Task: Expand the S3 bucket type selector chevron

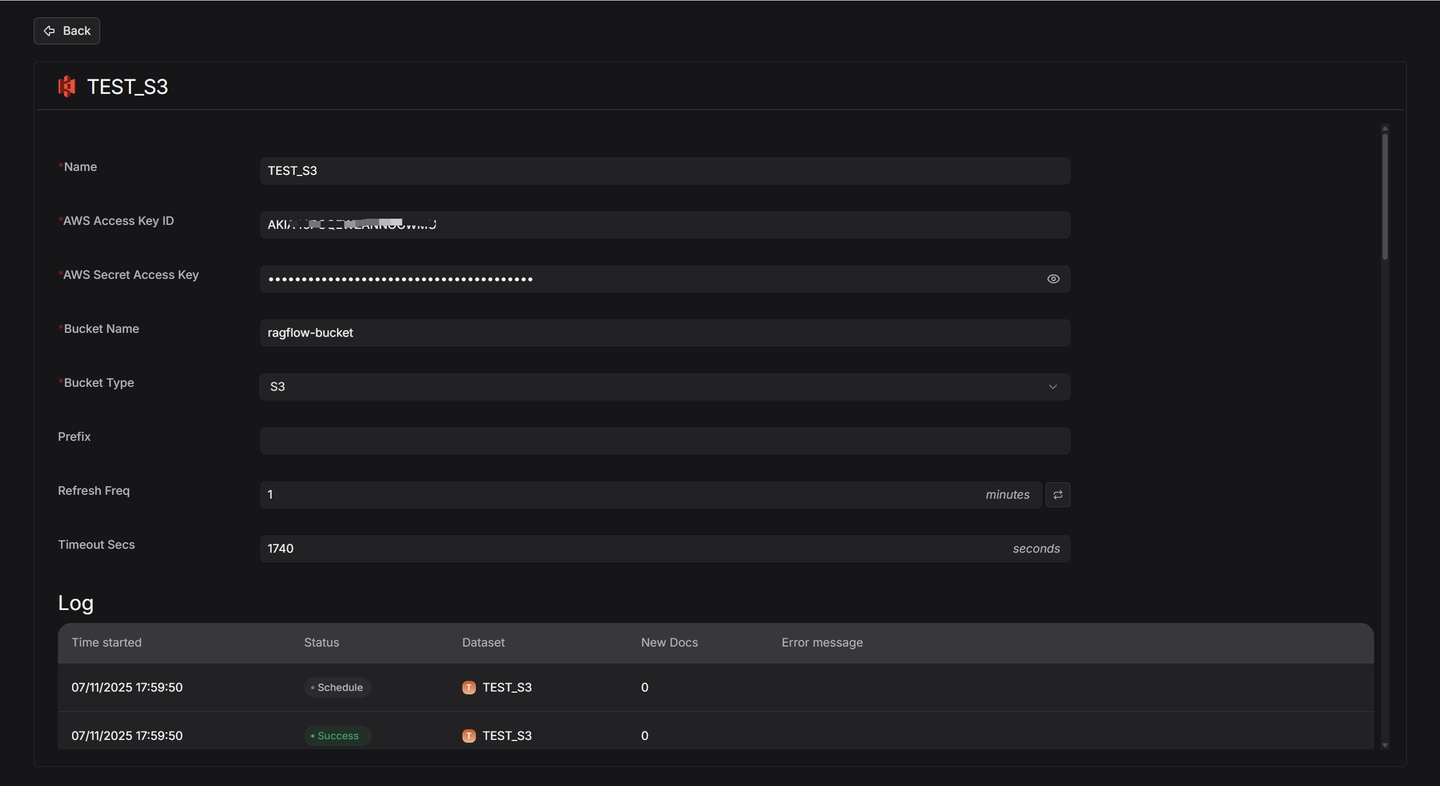Action: point(1052,386)
